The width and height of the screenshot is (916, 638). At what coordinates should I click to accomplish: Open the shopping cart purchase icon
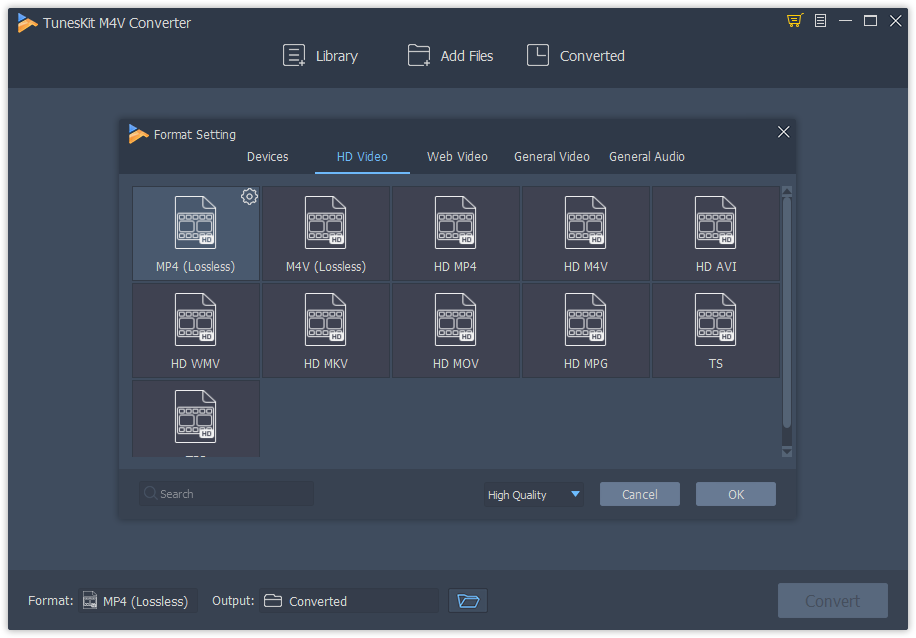point(794,21)
